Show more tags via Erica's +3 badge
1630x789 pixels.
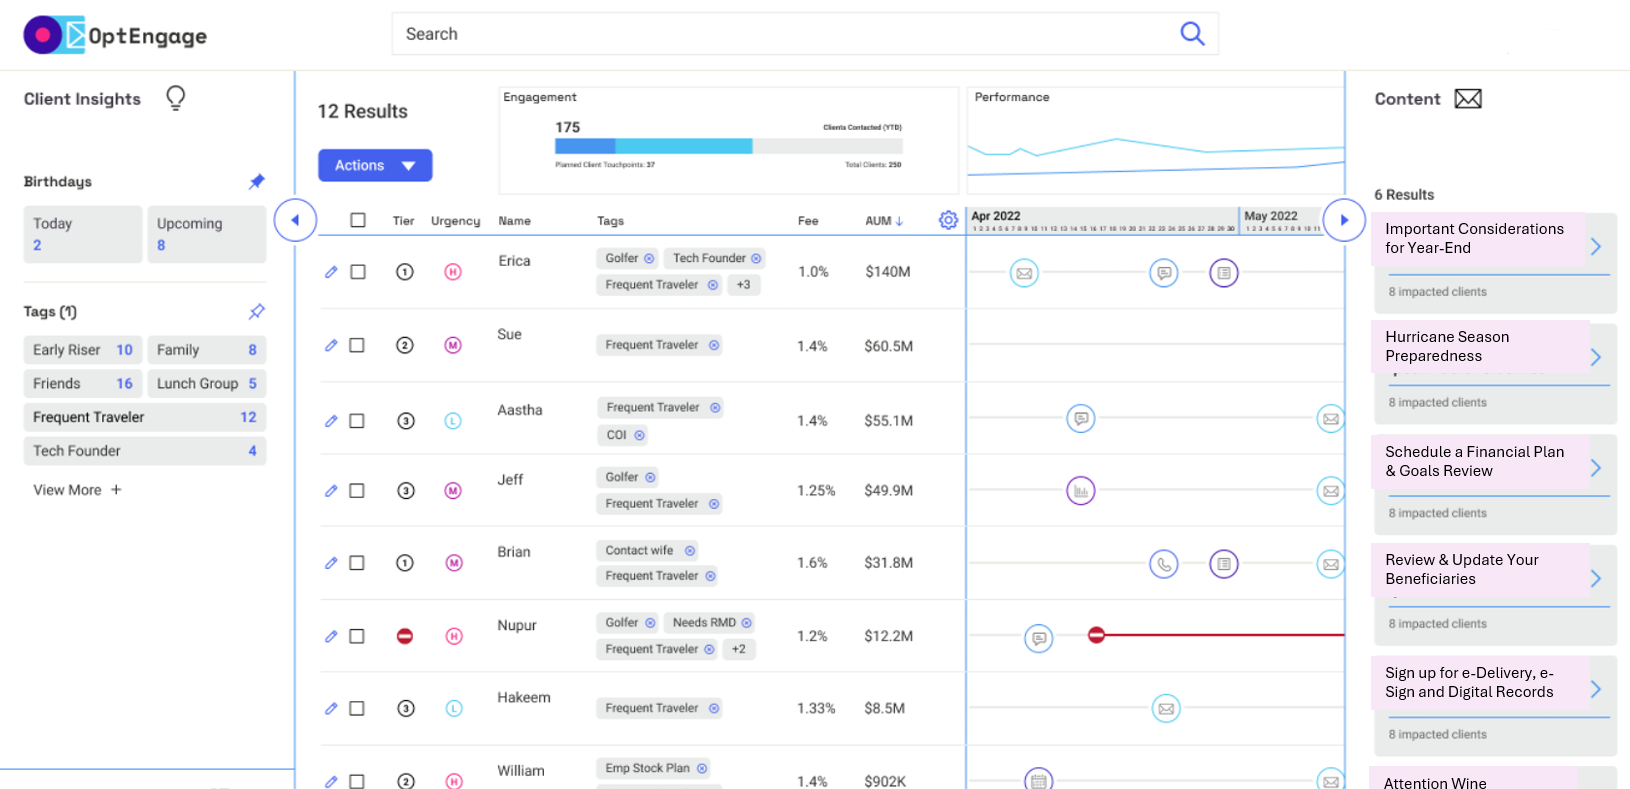[744, 285]
